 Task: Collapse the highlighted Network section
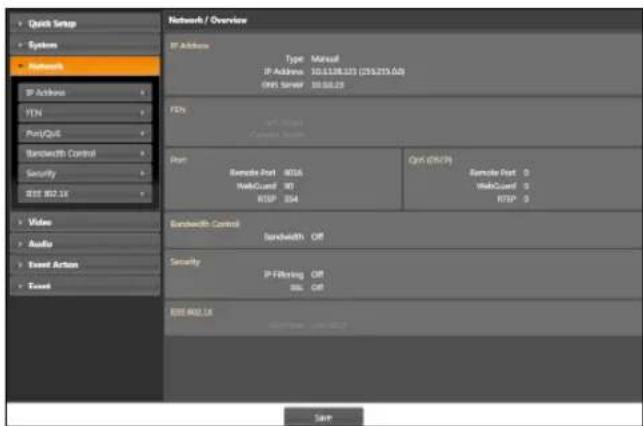pos(85,66)
